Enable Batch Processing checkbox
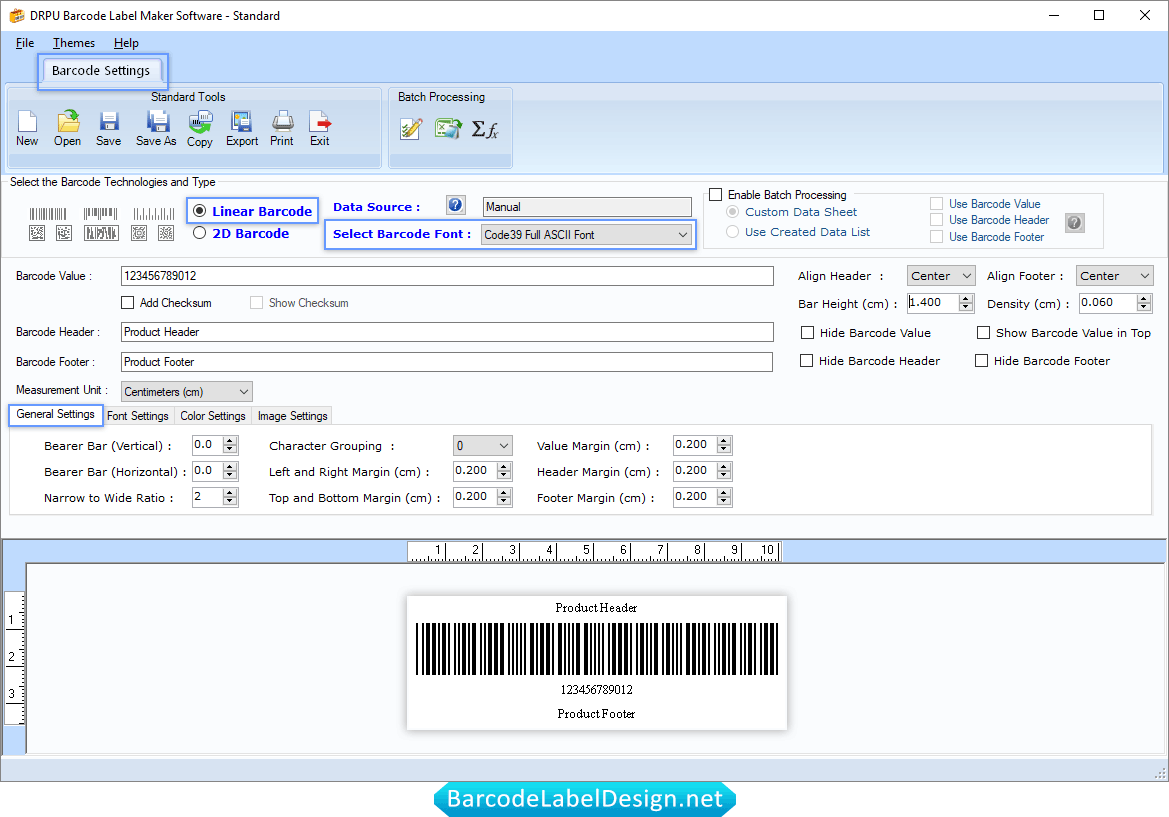This screenshot has height=817, width=1169. point(716,195)
